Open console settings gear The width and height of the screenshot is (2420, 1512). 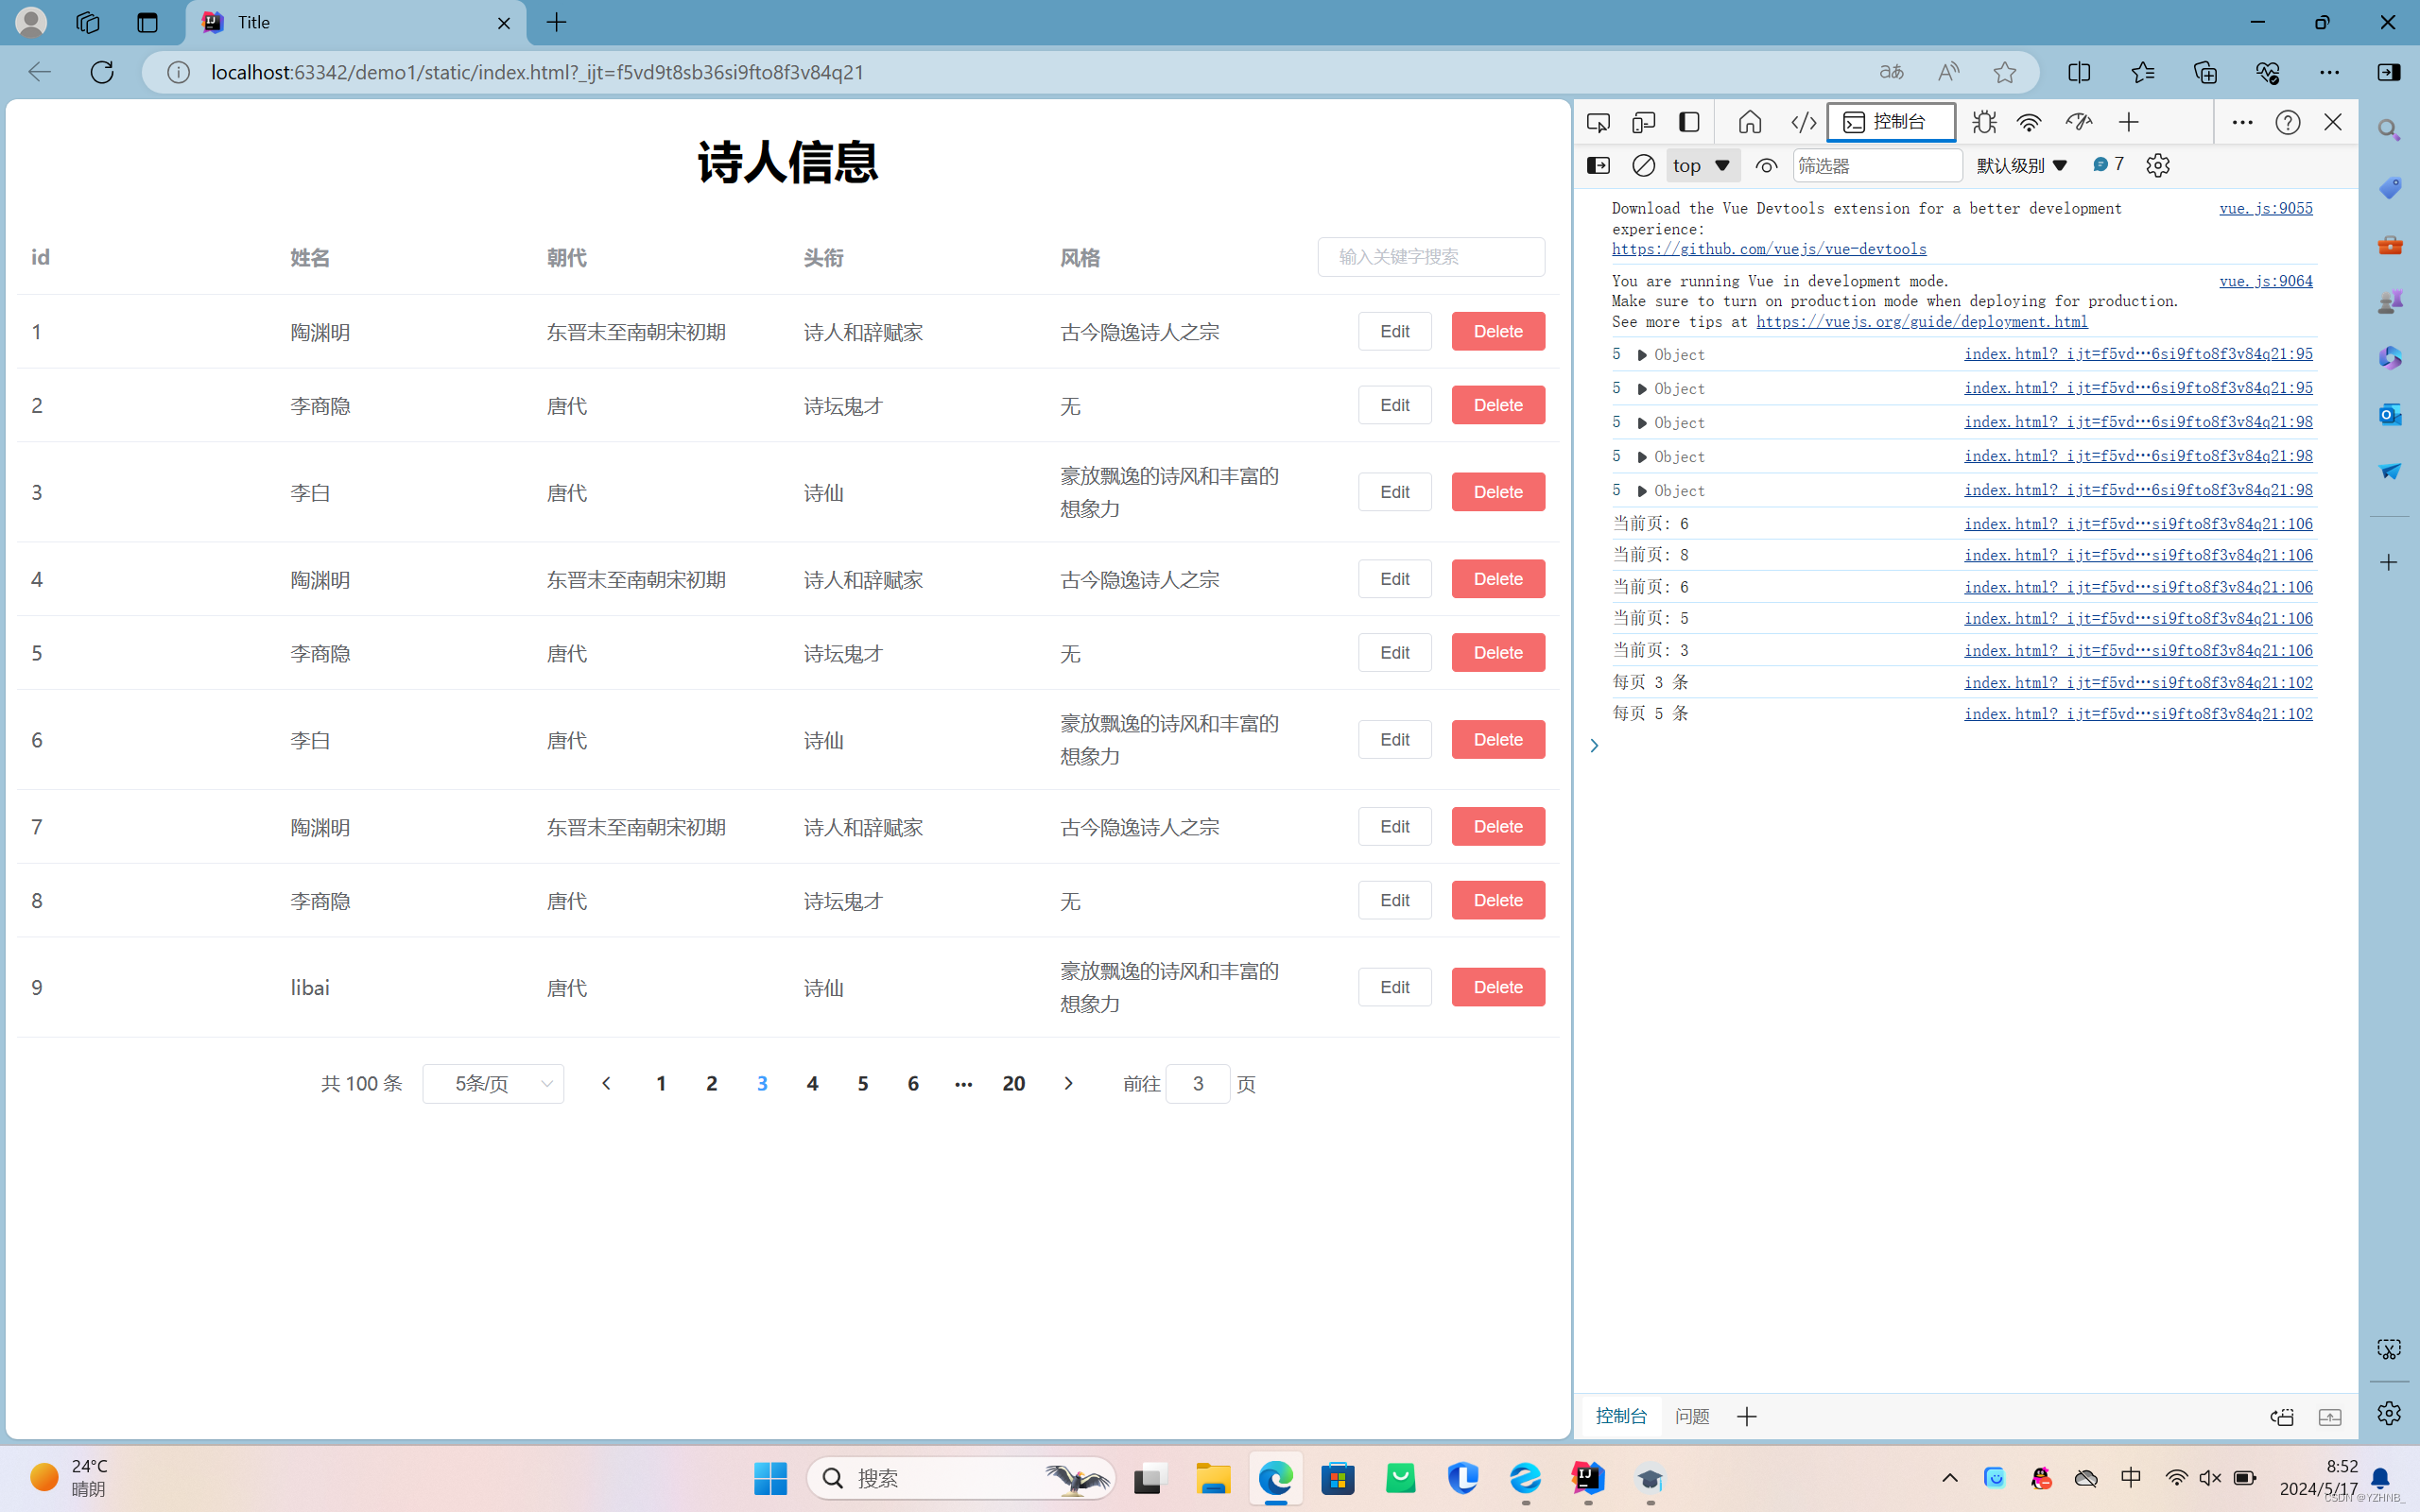point(2157,165)
